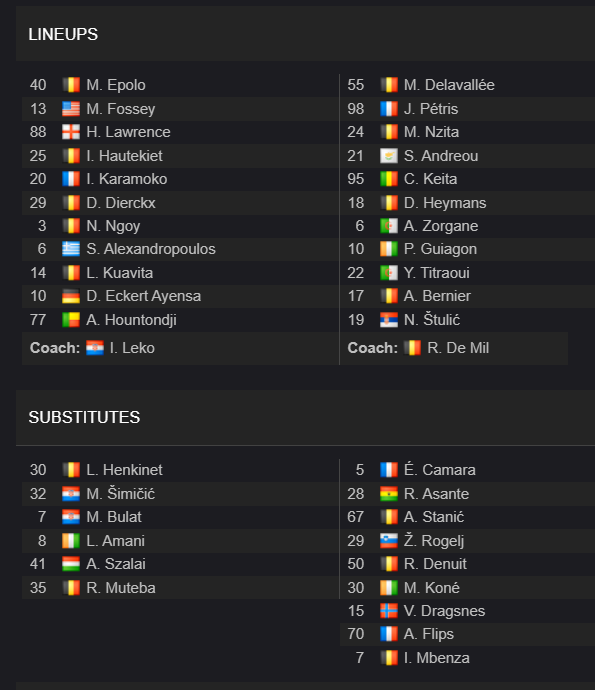This screenshot has width=595, height=690.
Task: Click the Norwegian flag next to V. Dragsnes
Action: (x=389, y=611)
